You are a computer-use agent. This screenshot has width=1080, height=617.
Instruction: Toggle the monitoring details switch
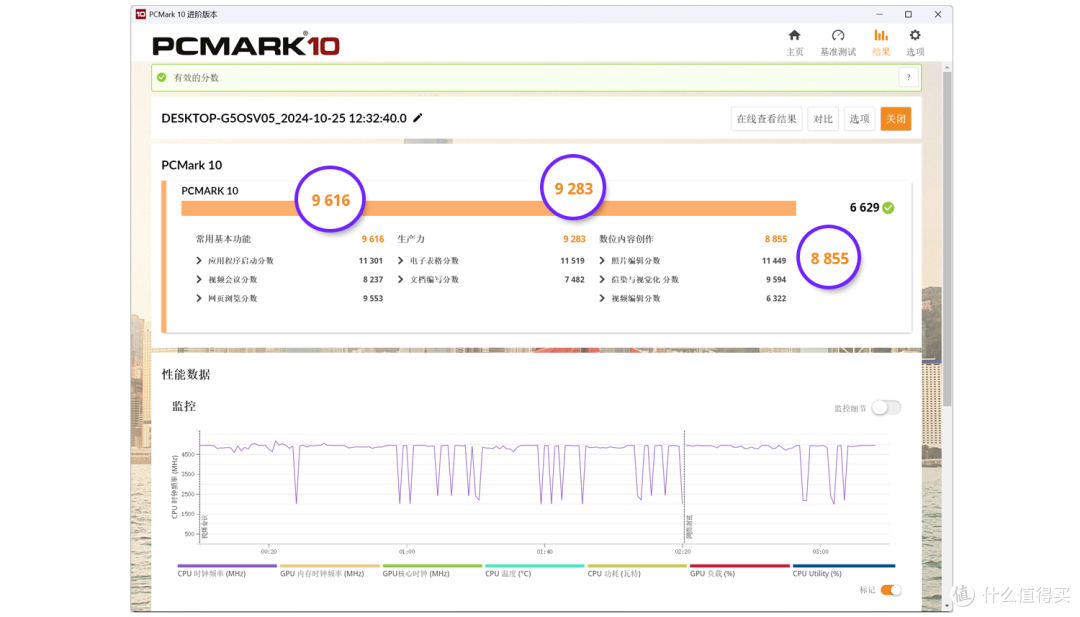tap(886, 408)
